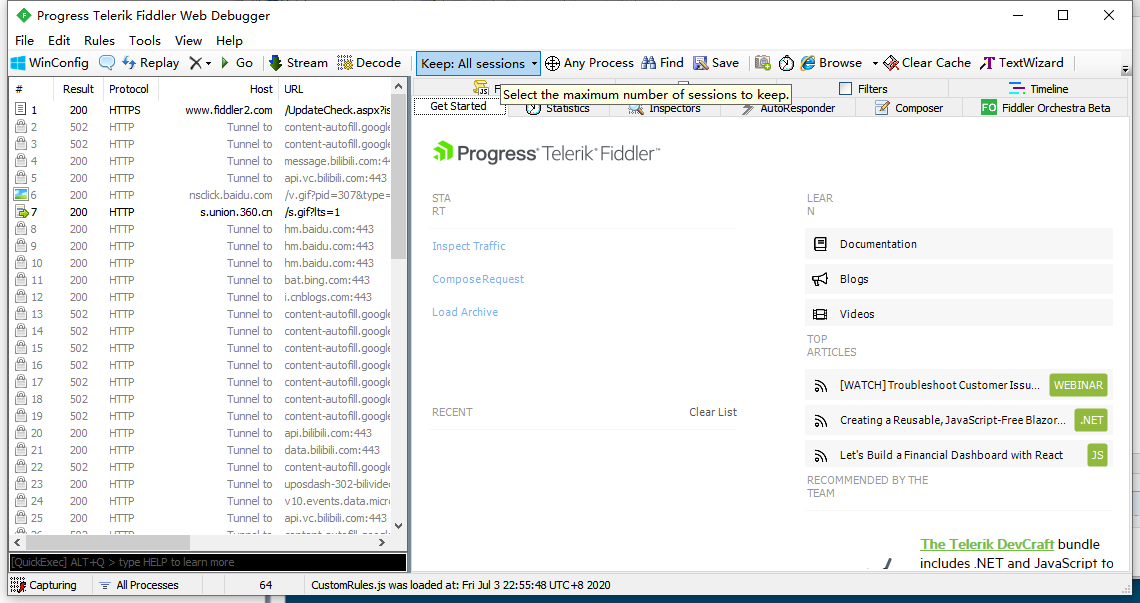
Task: Switch to the AutoResponder tab
Action: [788, 108]
